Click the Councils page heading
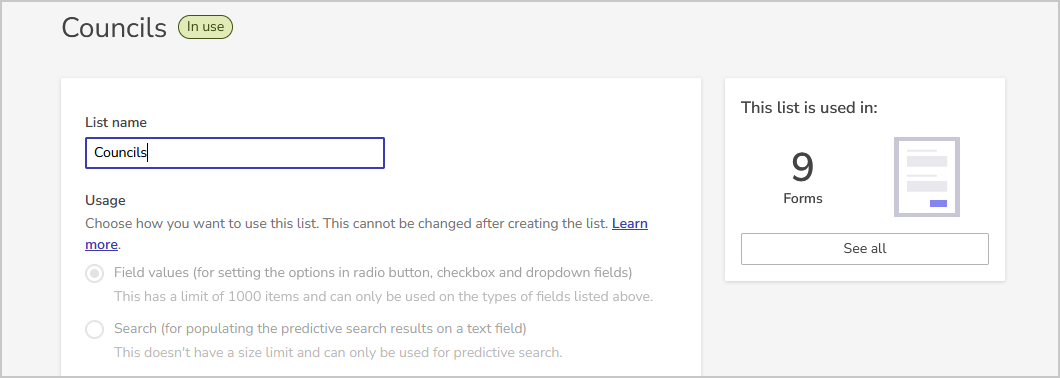Screen dimensions: 1060x378 (x=114, y=28)
